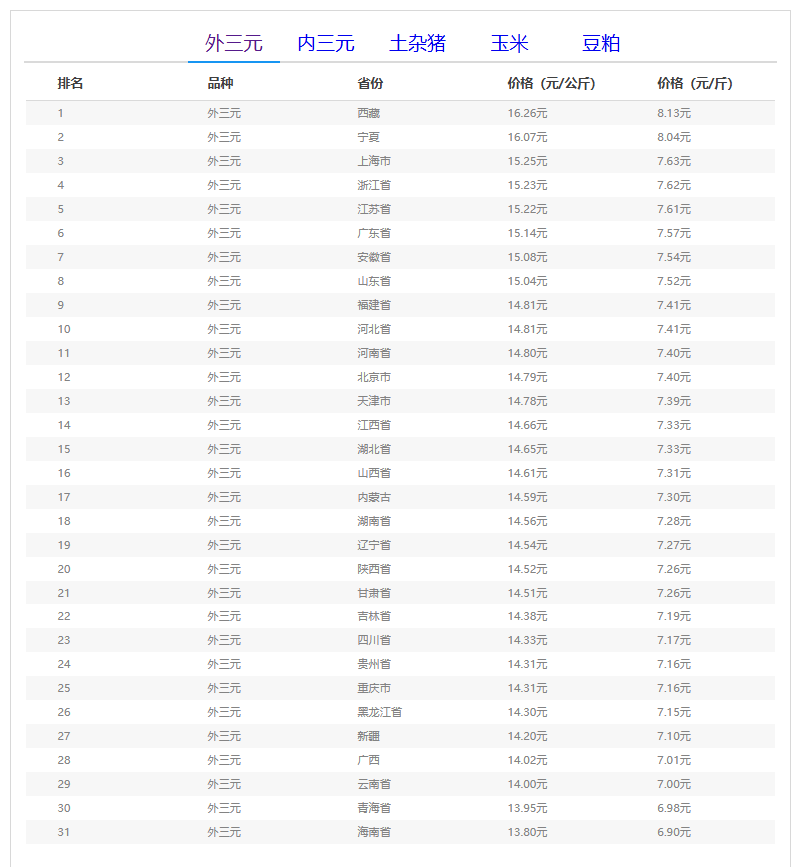
Task: Click the 省份 column header
Action: click(370, 83)
